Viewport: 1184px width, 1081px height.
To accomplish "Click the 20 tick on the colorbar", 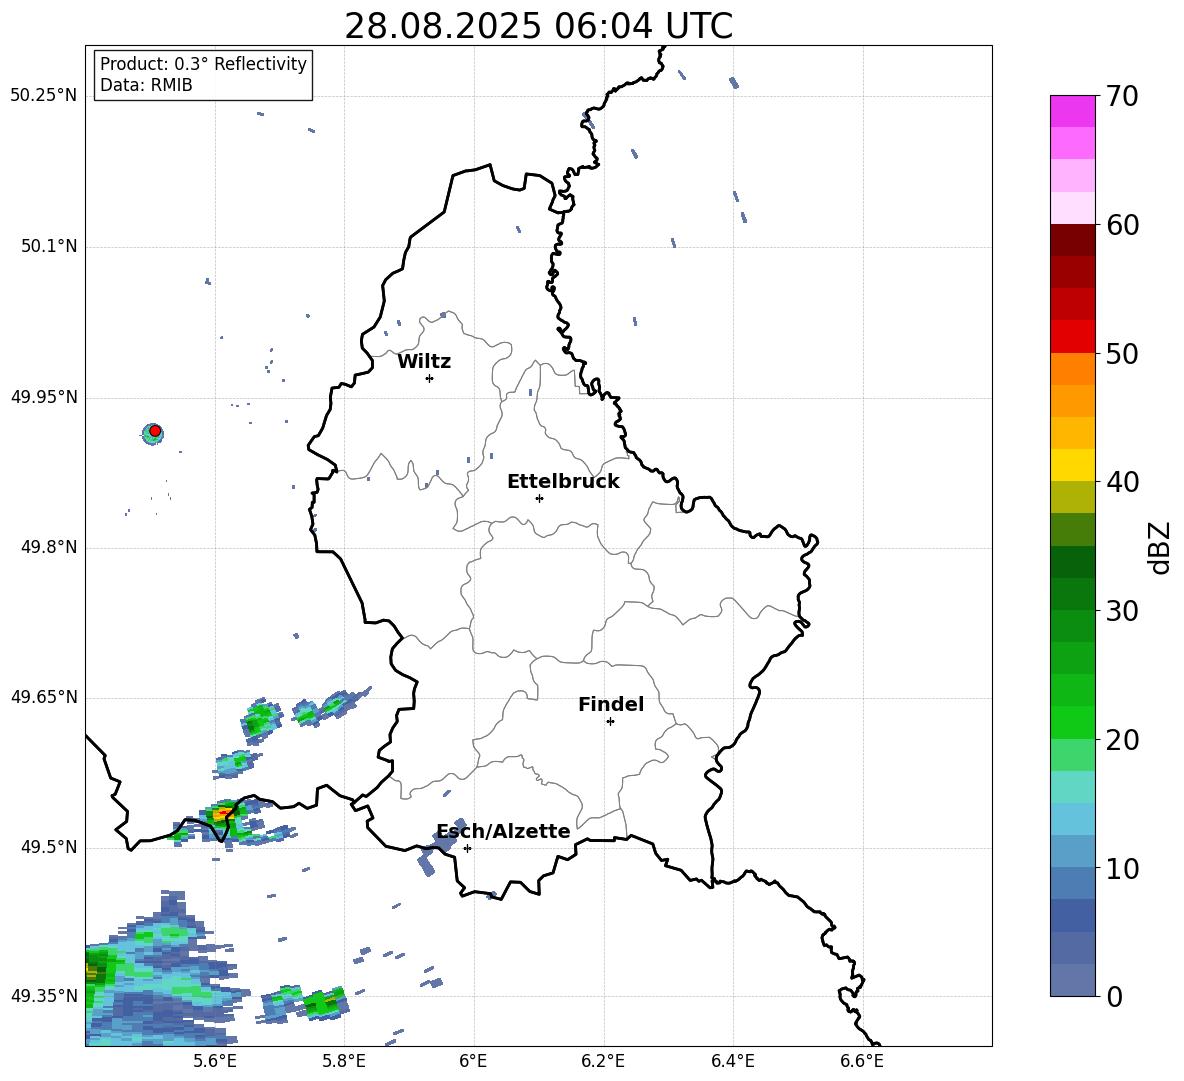I will pyautogui.click(x=1122, y=740).
